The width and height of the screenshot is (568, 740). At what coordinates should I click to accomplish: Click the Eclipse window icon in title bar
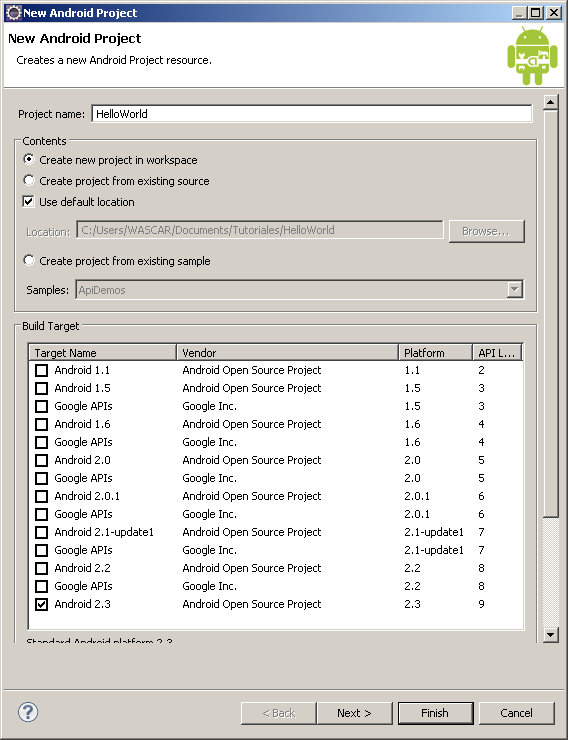[13, 13]
